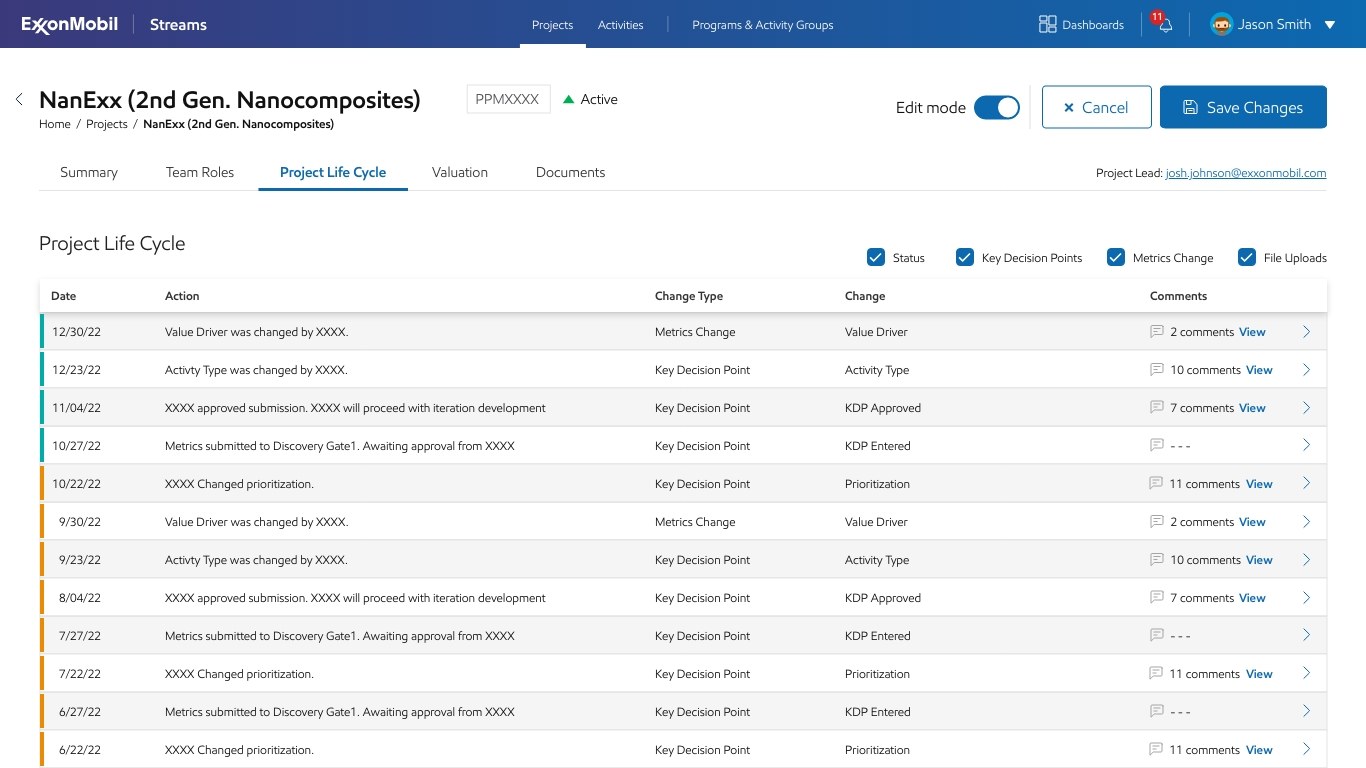
Task: Switch to the Summary tab
Action: pyautogui.click(x=89, y=172)
